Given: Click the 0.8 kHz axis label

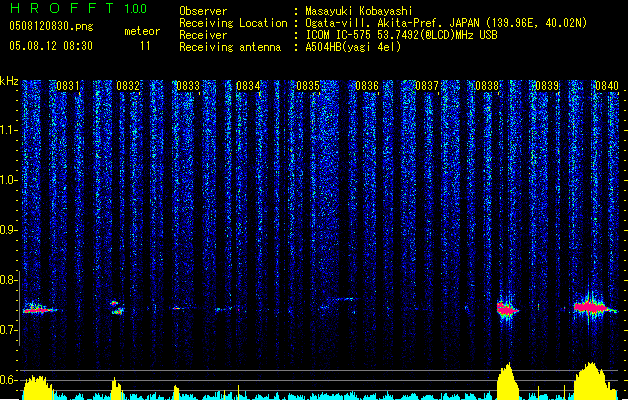Looking at the screenshot, I should point(9,280).
